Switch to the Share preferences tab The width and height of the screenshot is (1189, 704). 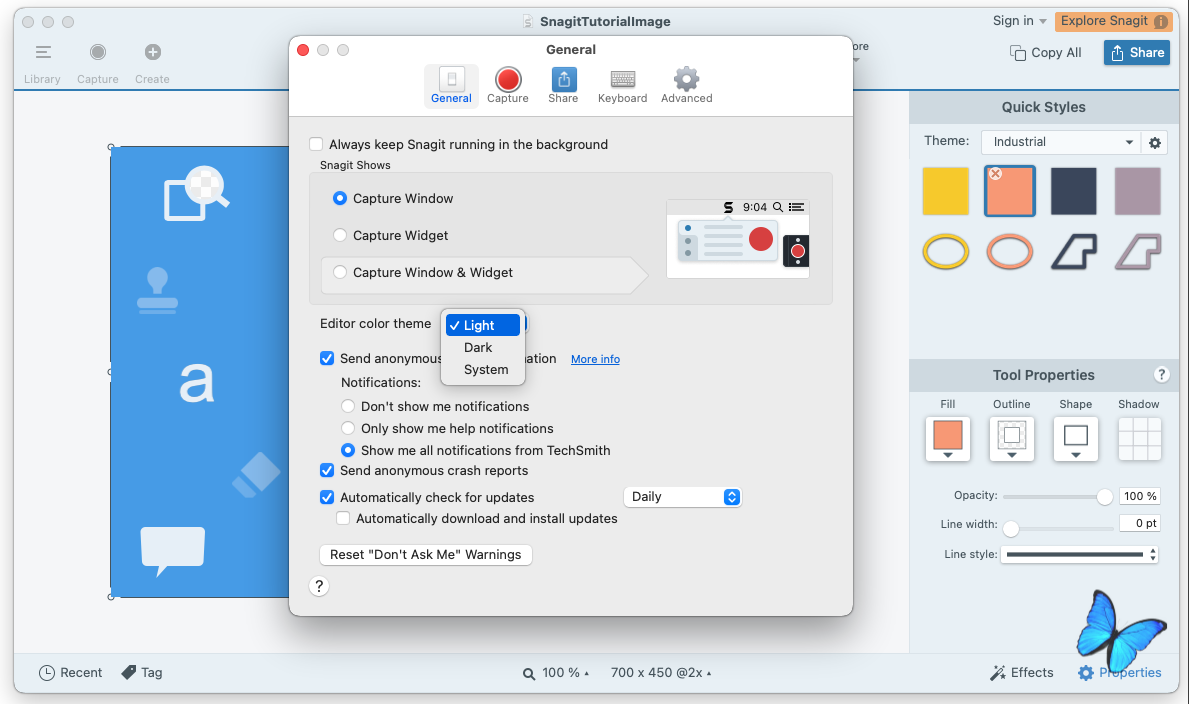pos(563,86)
